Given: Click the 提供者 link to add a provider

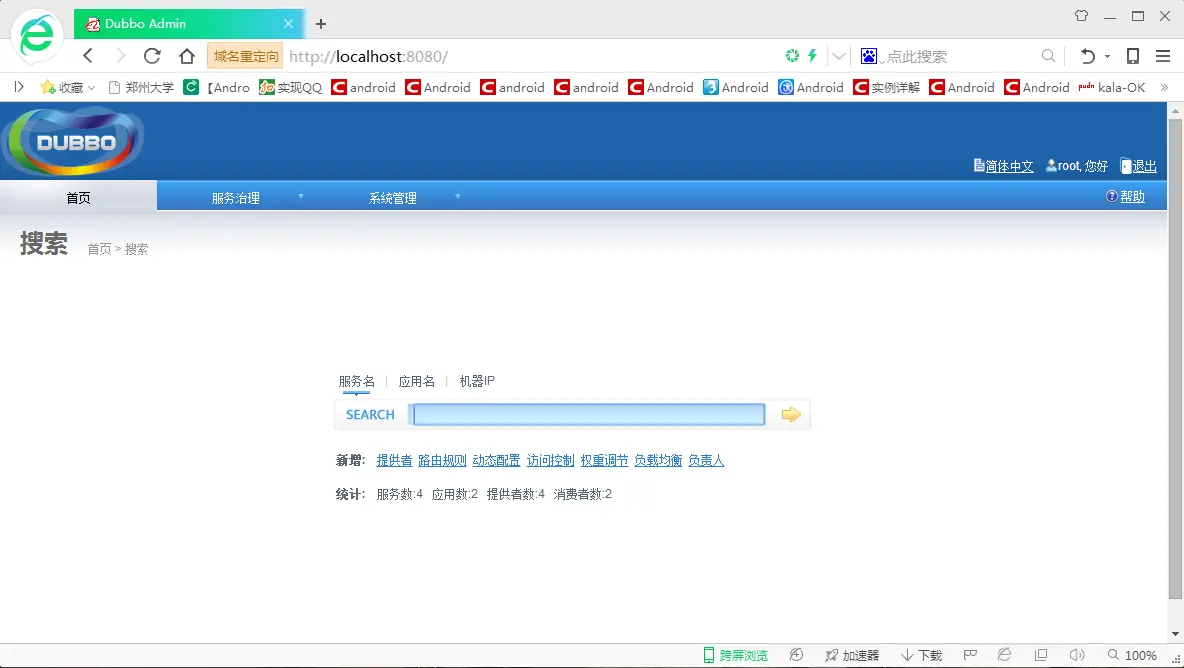Looking at the screenshot, I should 393,460.
